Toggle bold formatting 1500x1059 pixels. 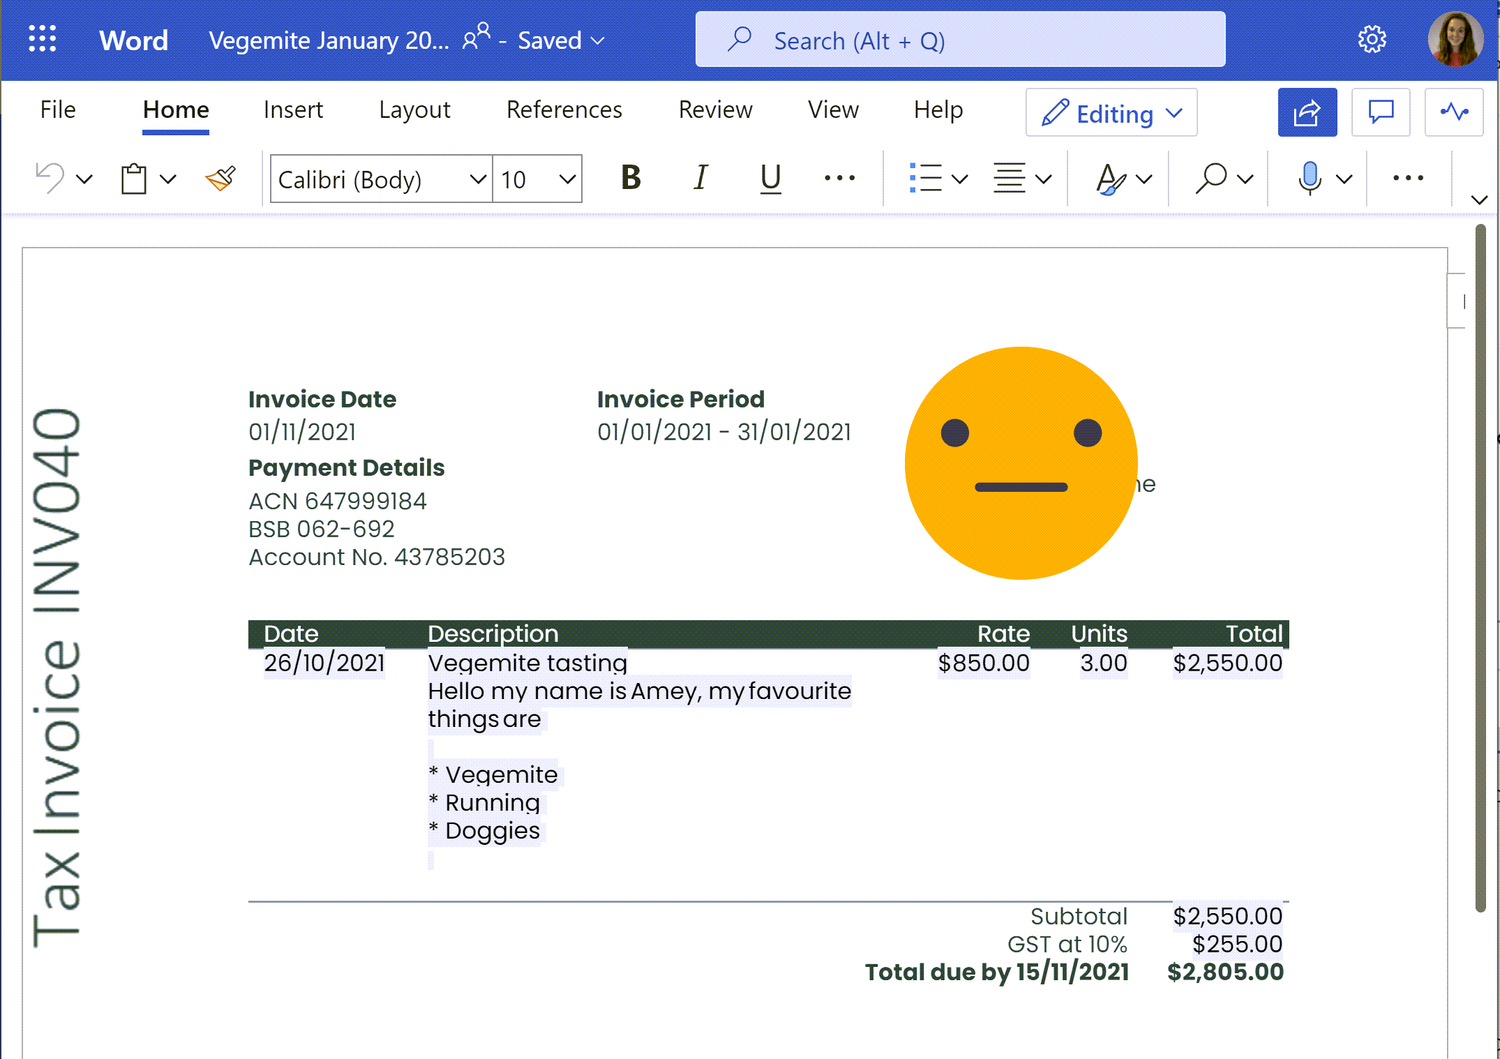[630, 178]
